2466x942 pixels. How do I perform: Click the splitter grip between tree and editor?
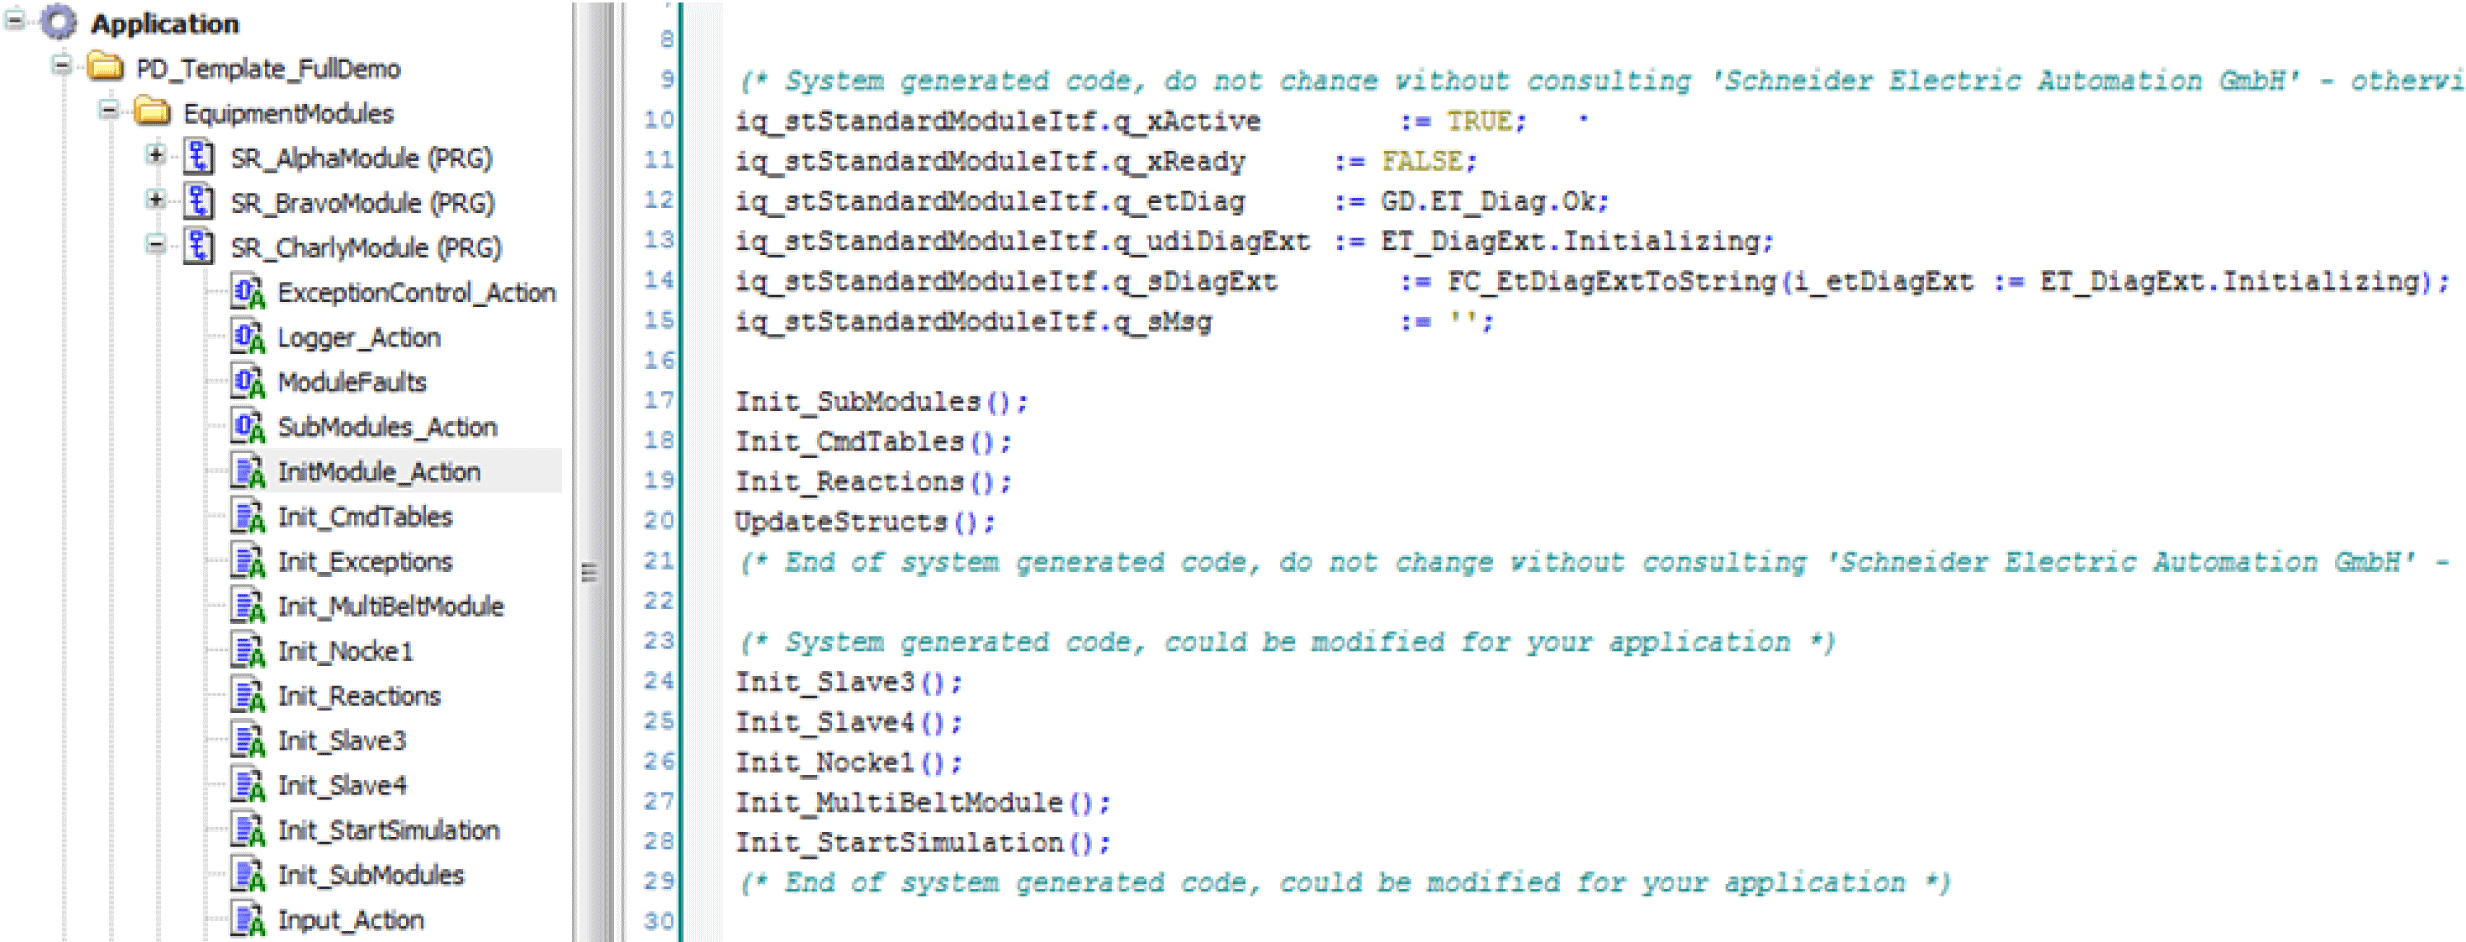pyautogui.click(x=589, y=572)
